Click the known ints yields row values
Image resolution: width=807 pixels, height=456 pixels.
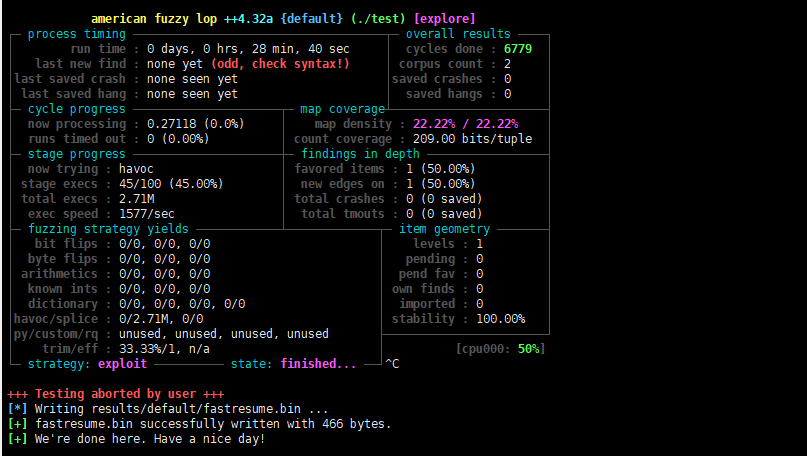[x=165, y=289]
